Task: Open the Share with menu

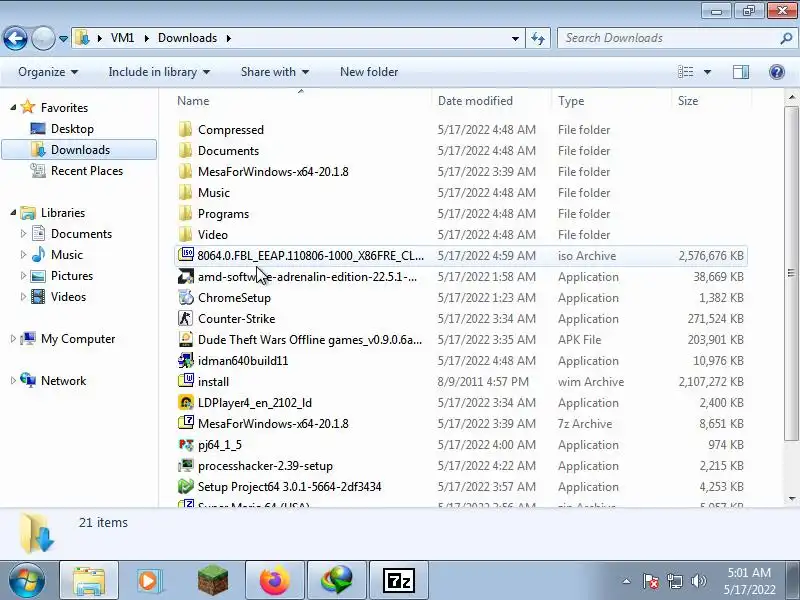Action: [274, 72]
